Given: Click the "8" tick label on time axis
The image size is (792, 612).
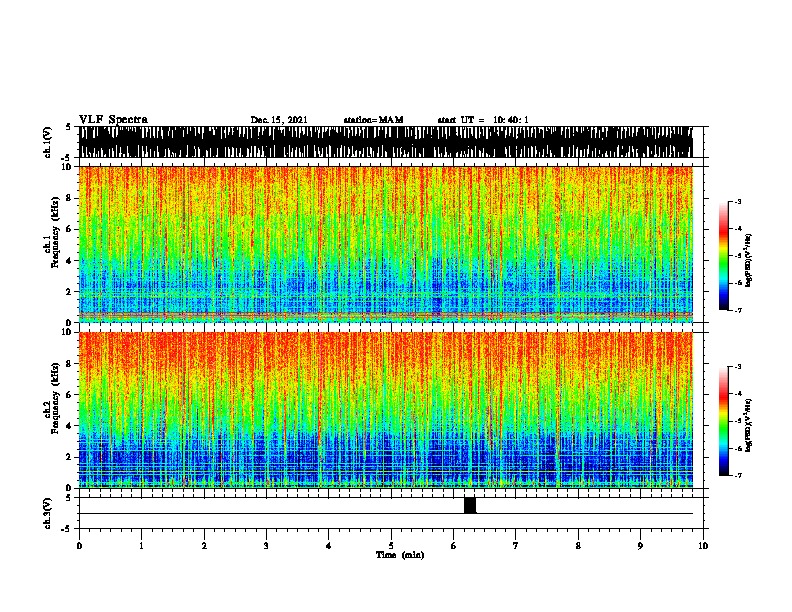Looking at the screenshot, I should pos(578,546).
